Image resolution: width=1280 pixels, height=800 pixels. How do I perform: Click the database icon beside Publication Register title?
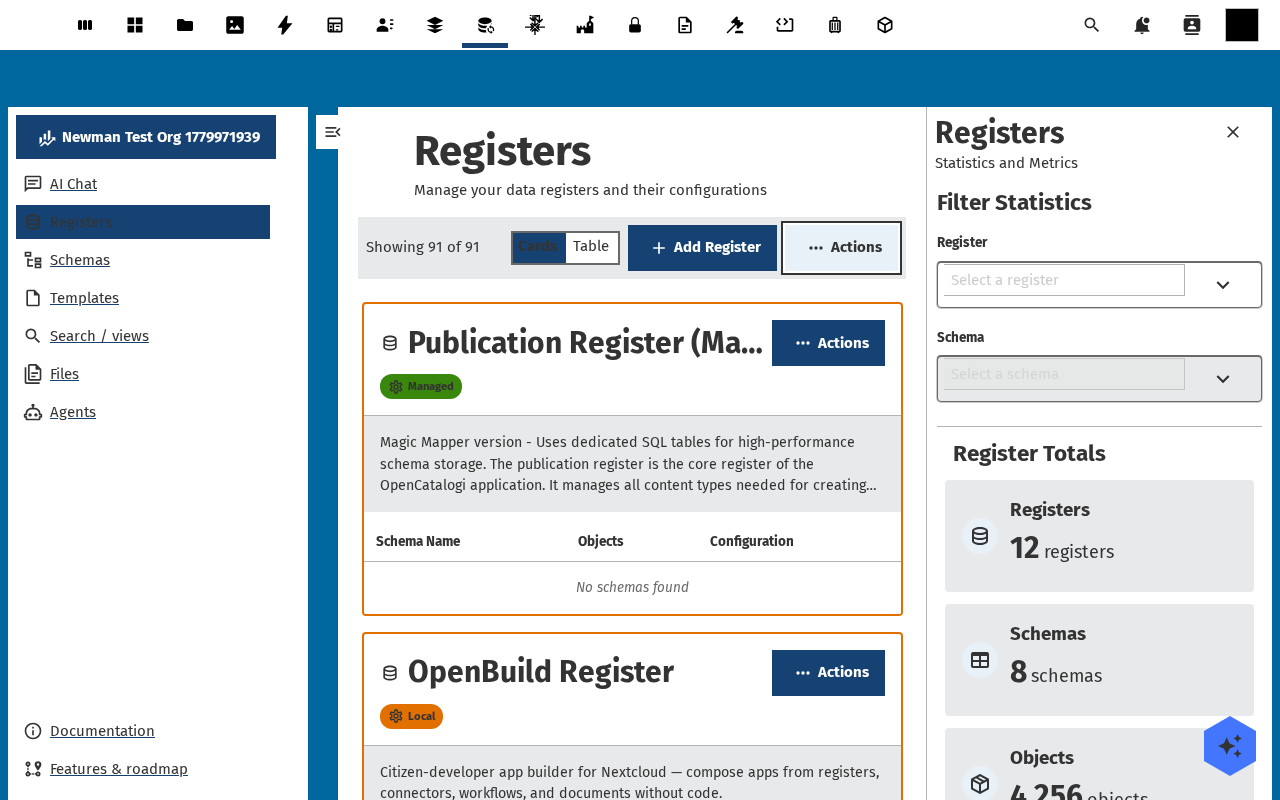[x=390, y=343]
